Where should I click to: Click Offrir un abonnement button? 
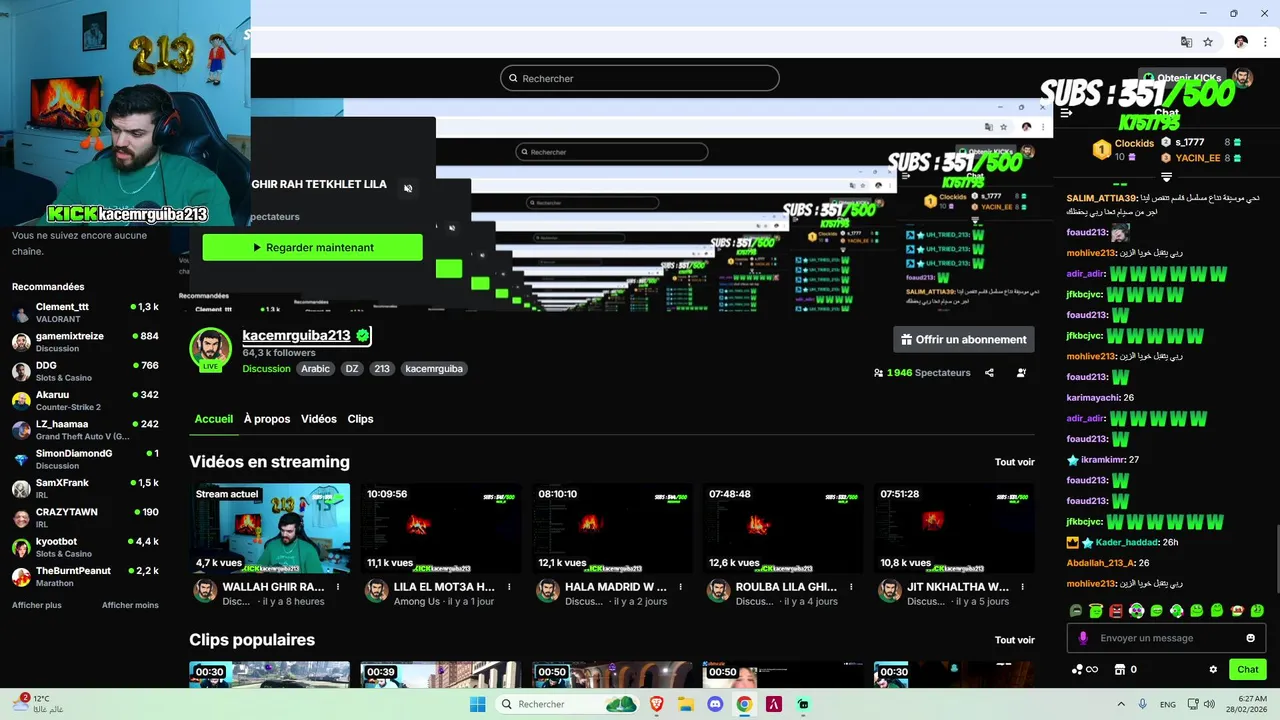pos(964,339)
